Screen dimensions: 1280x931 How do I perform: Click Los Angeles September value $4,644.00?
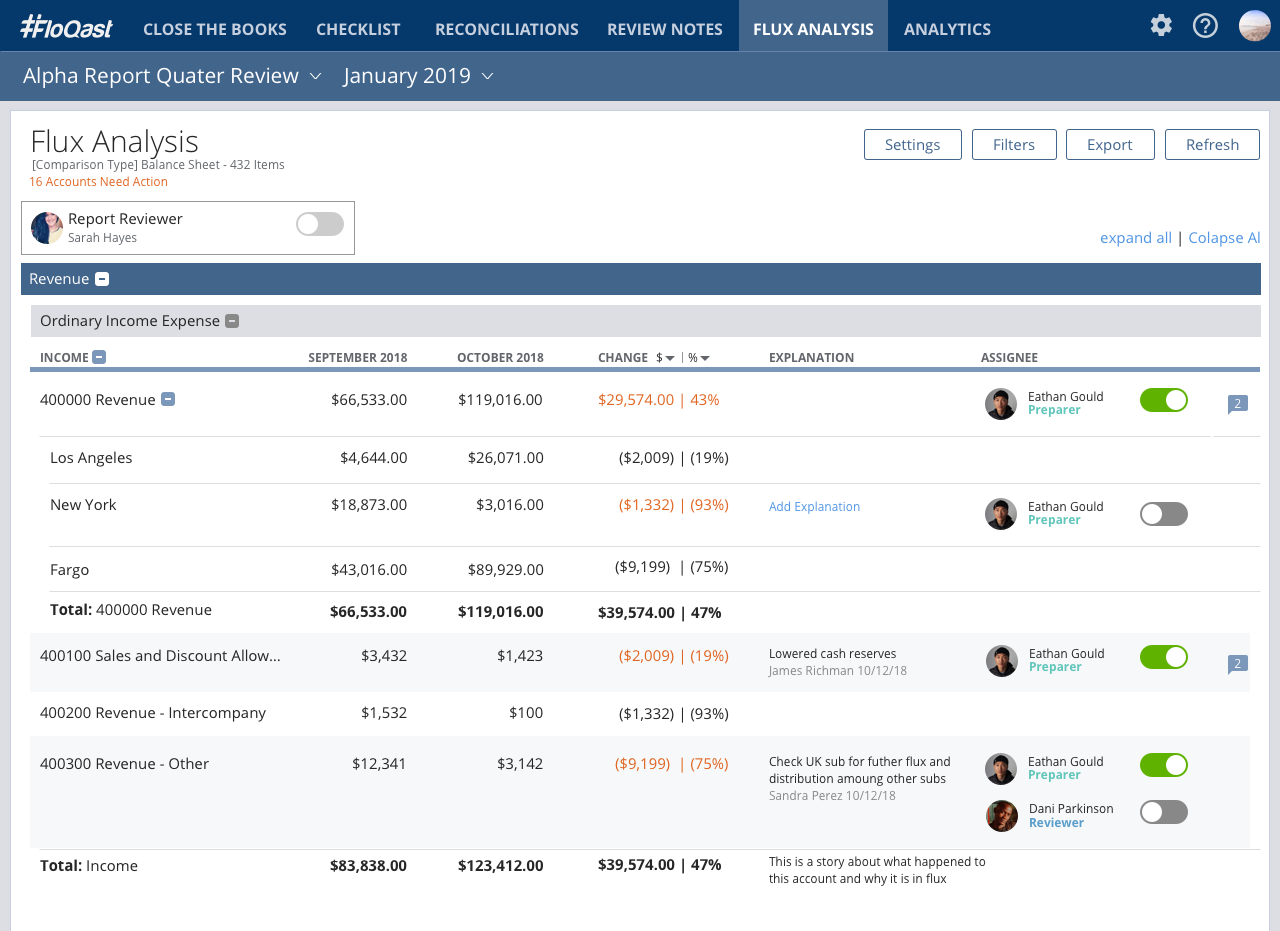[373, 458]
